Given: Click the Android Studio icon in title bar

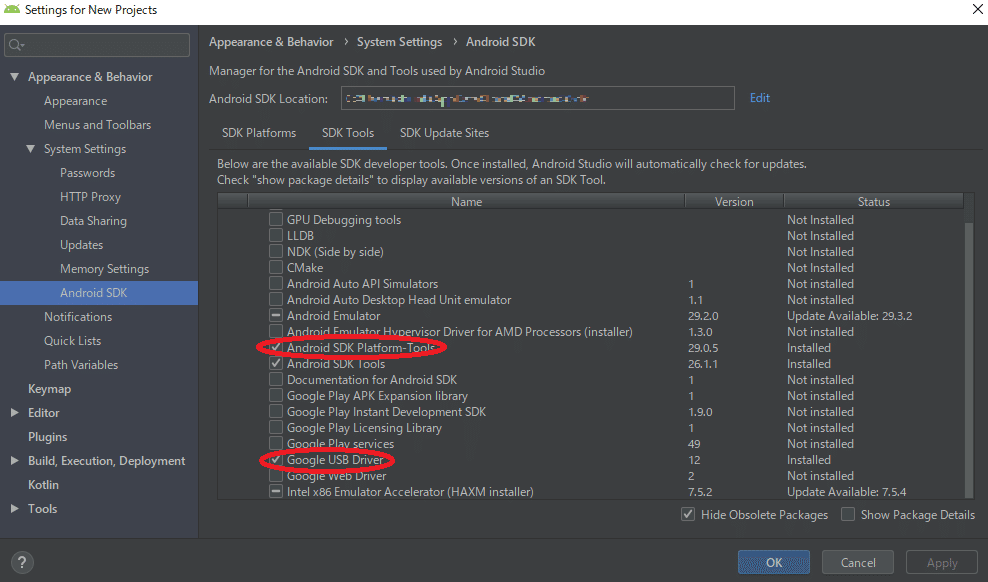Looking at the screenshot, I should tap(12, 10).
